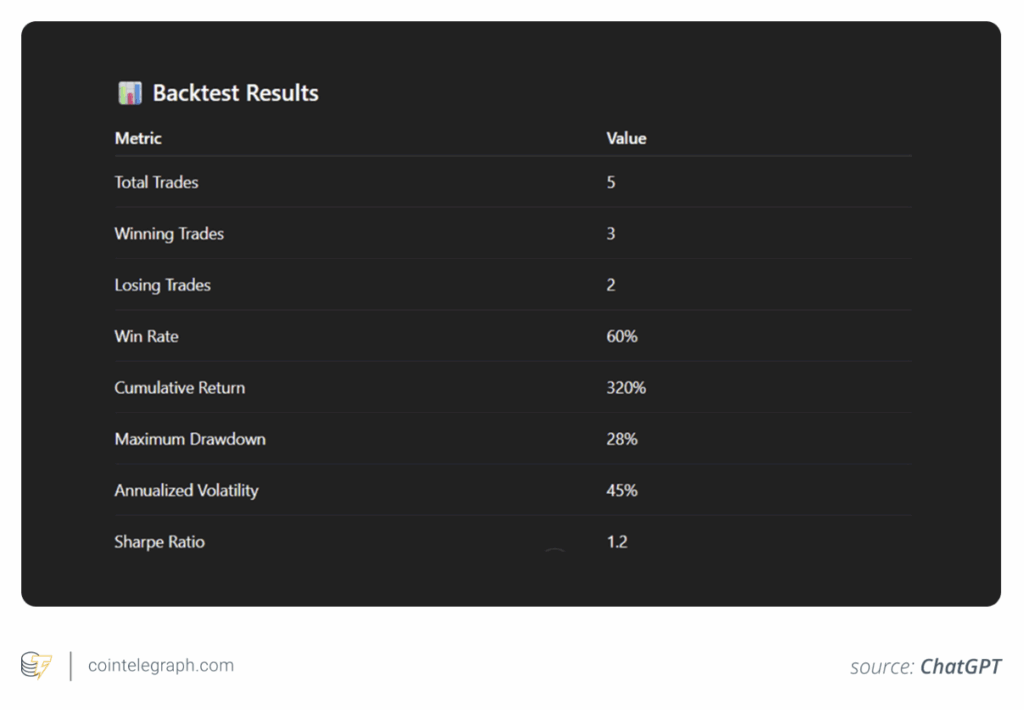Open the cointelegraph.com link
Viewport: 1024px width, 710px height.
[x=161, y=666]
